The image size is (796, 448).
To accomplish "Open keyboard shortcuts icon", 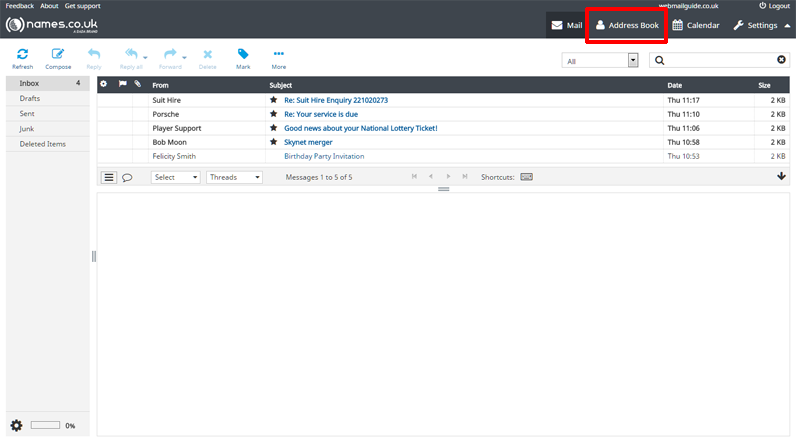I will (526, 177).
